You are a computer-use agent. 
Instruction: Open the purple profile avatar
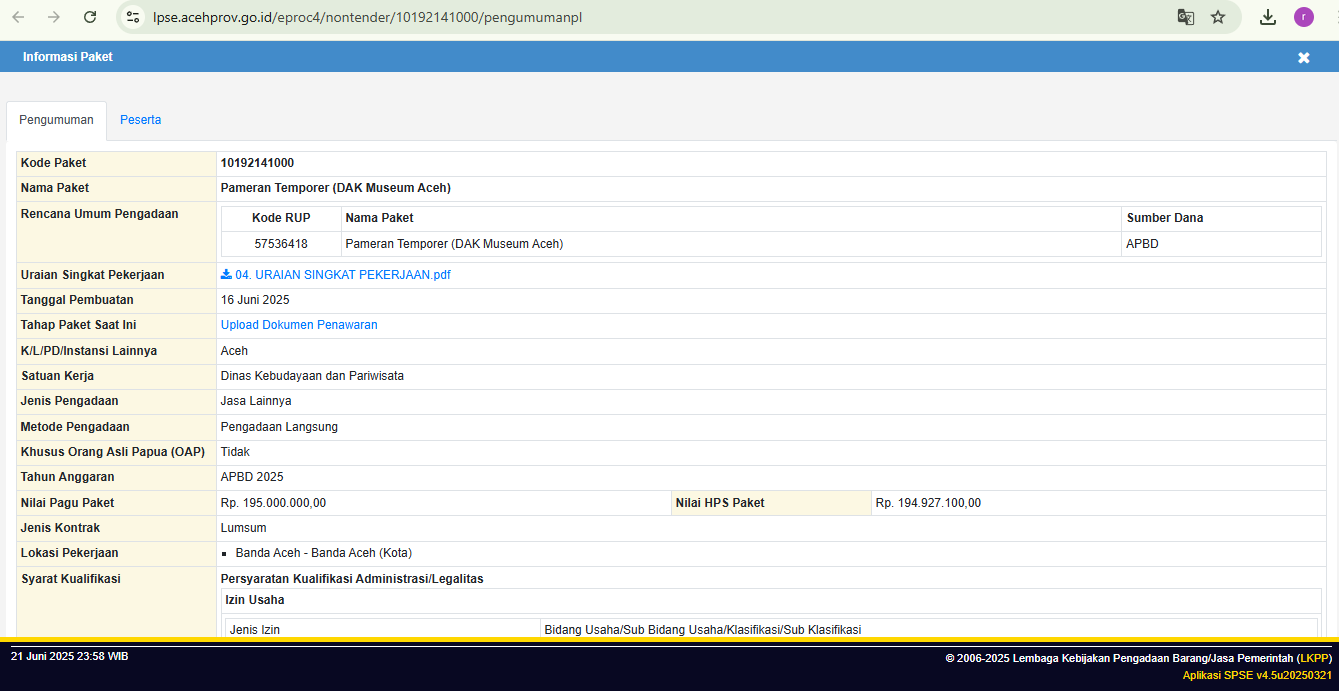click(1303, 17)
